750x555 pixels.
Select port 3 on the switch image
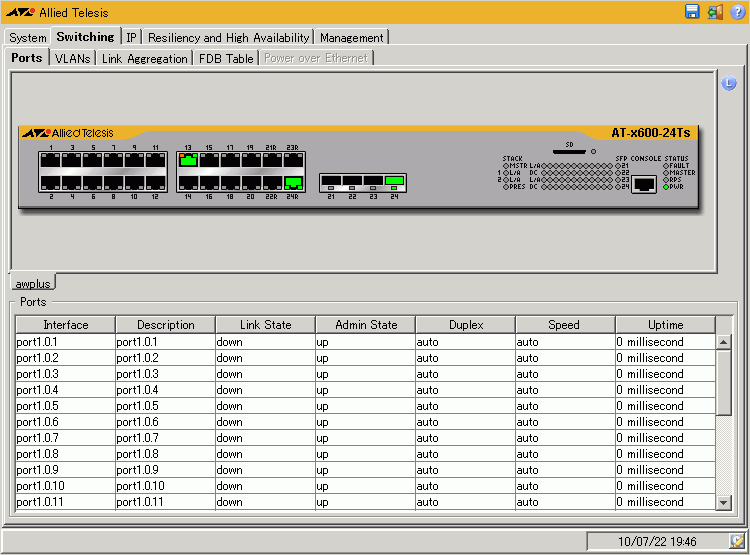[71, 160]
